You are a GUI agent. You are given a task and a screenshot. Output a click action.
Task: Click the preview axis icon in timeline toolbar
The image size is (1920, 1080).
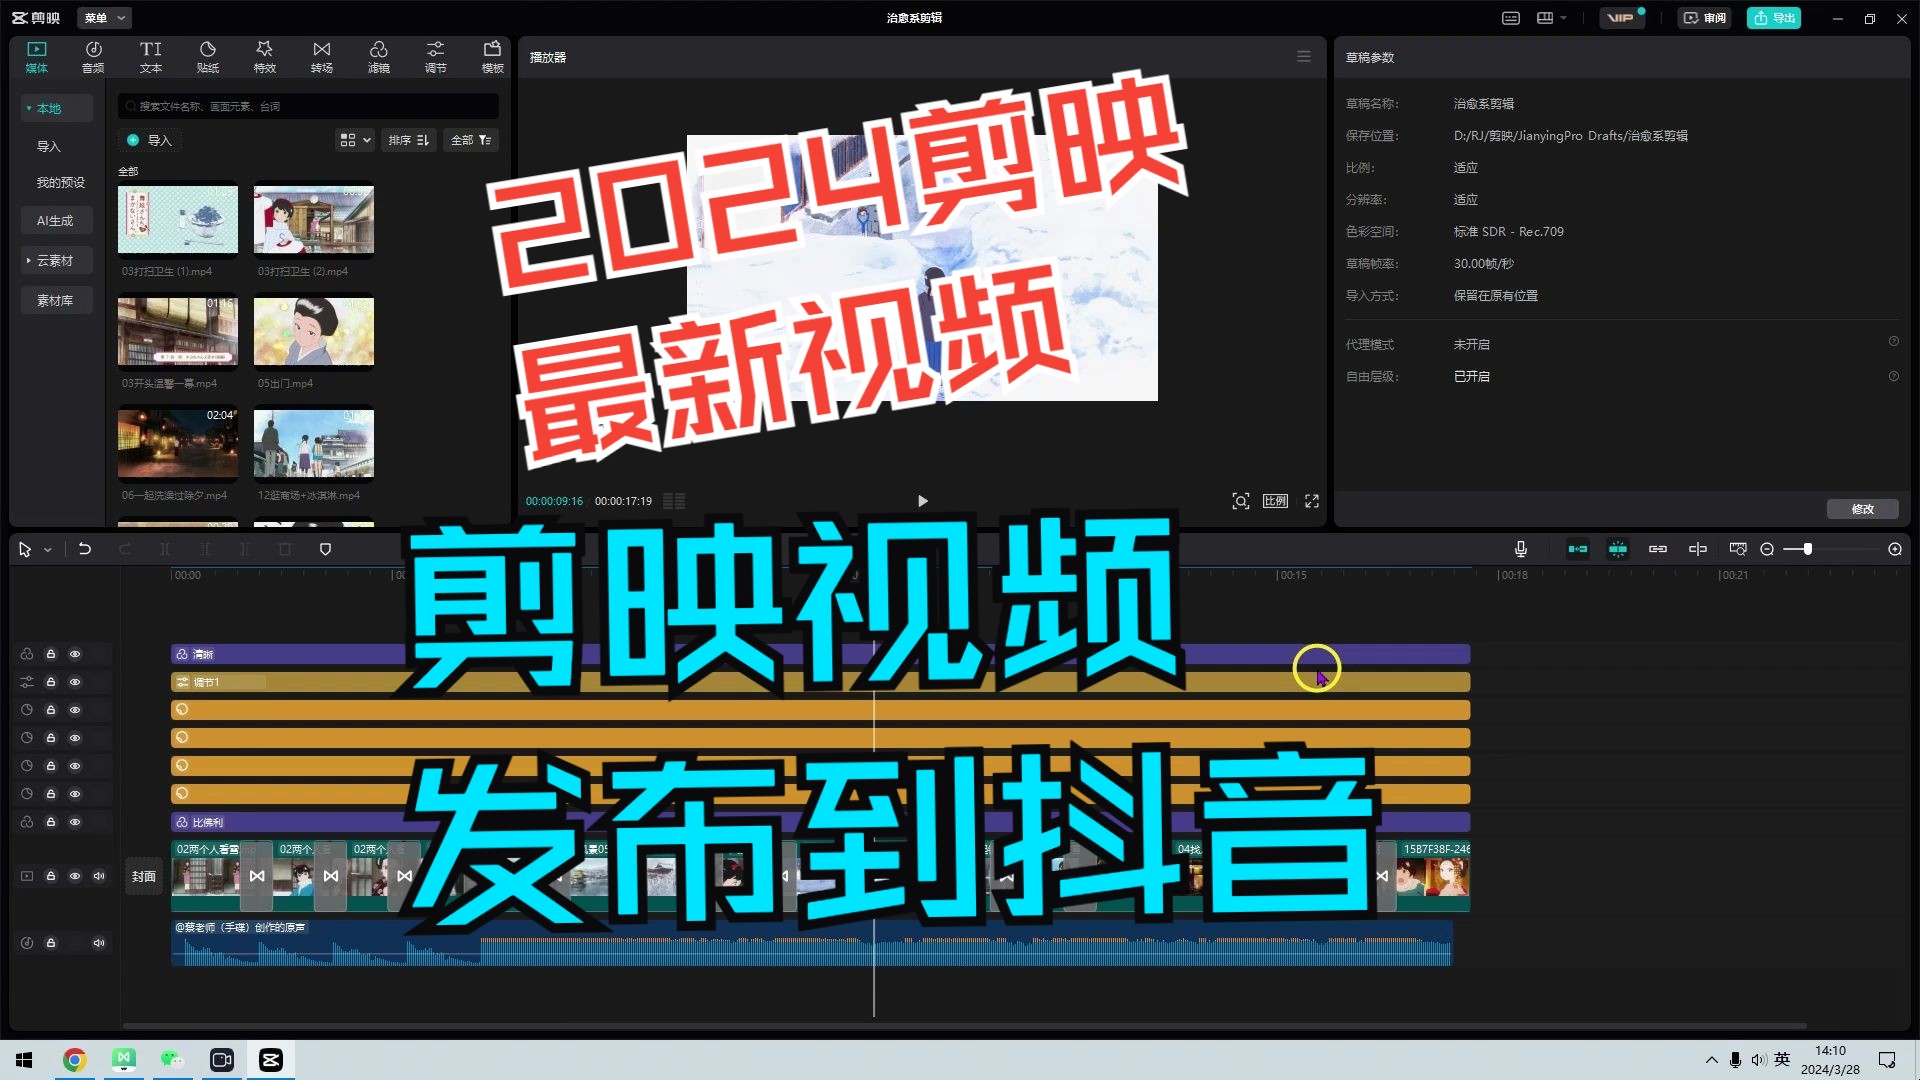1698,549
